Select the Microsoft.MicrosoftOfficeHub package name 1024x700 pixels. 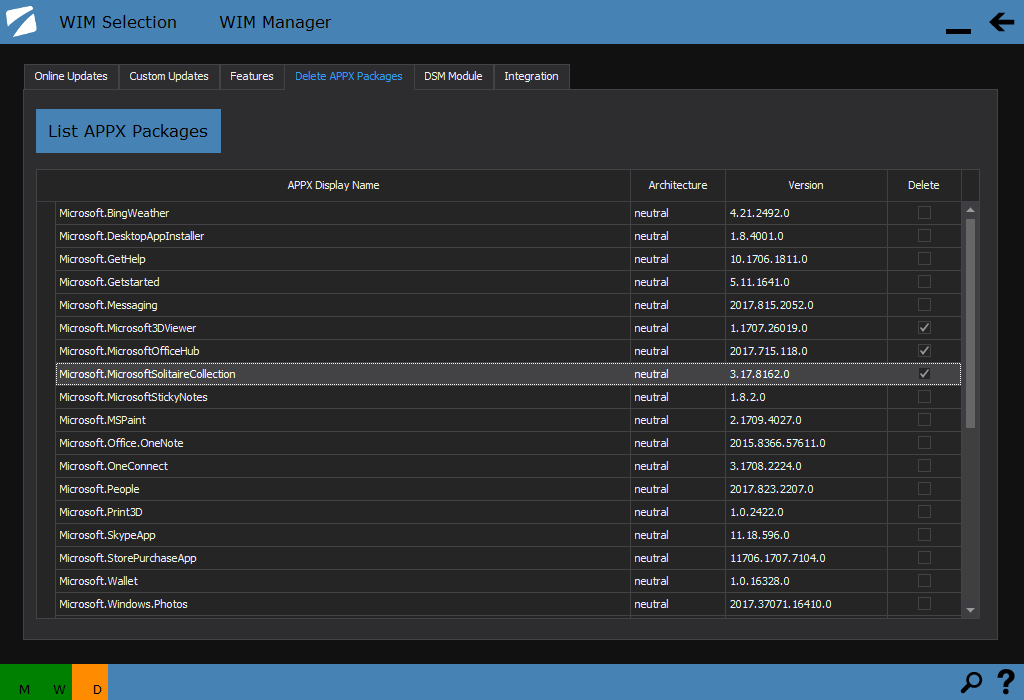(129, 351)
